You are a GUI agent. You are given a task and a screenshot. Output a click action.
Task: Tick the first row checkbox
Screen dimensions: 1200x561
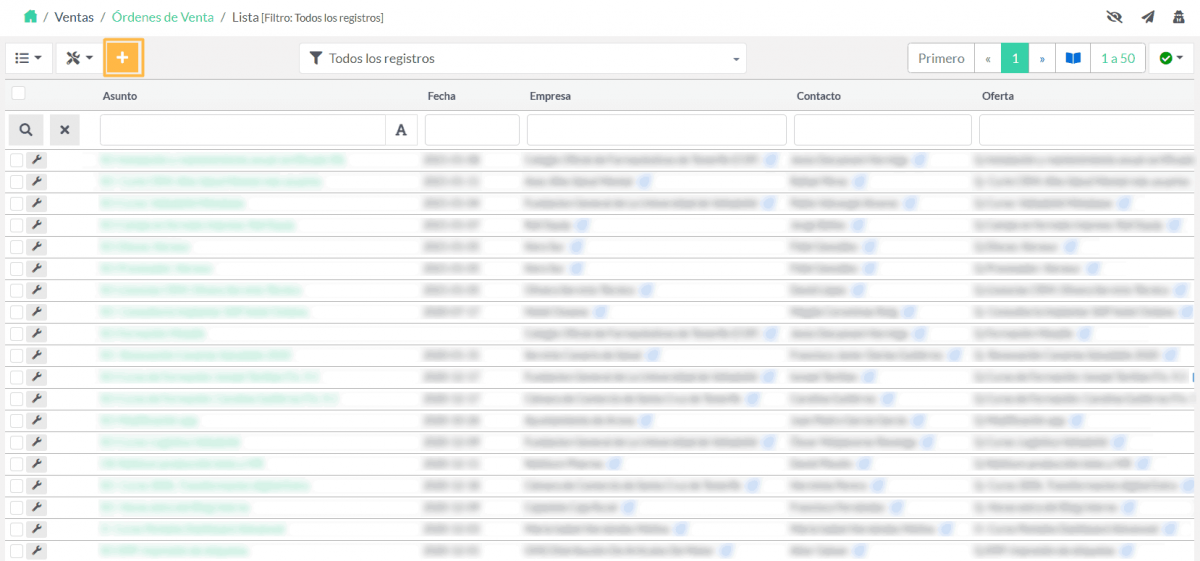pyautogui.click(x=17, y=159)
